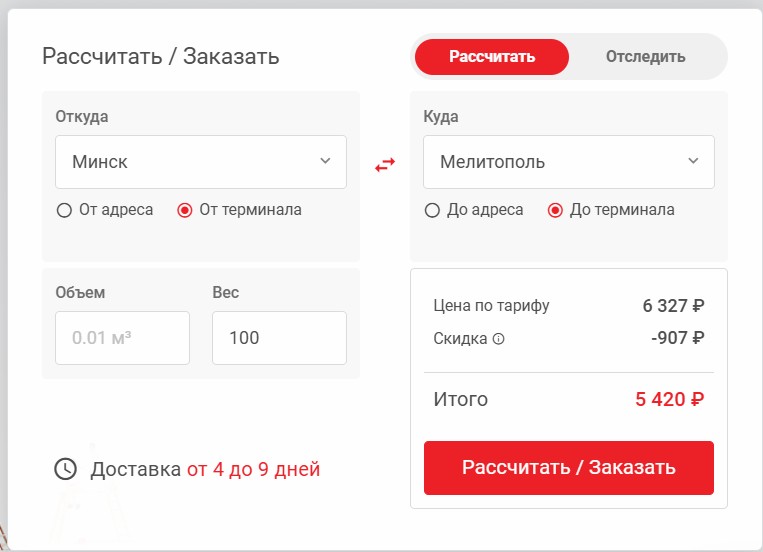Click the tariff price 6 327 ₽
The height and width of the screenshot is (552, 763).
coord(673,306)
